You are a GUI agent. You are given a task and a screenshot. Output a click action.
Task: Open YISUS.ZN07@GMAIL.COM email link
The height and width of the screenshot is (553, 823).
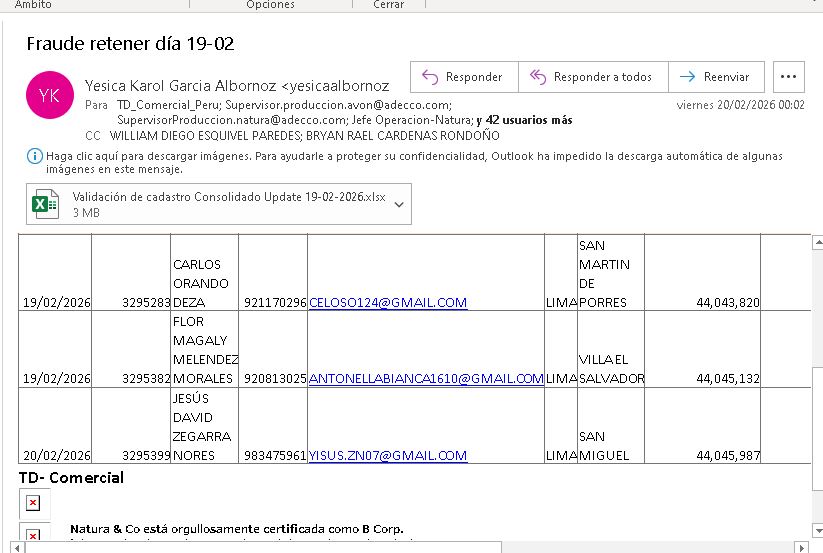point(388,456)
